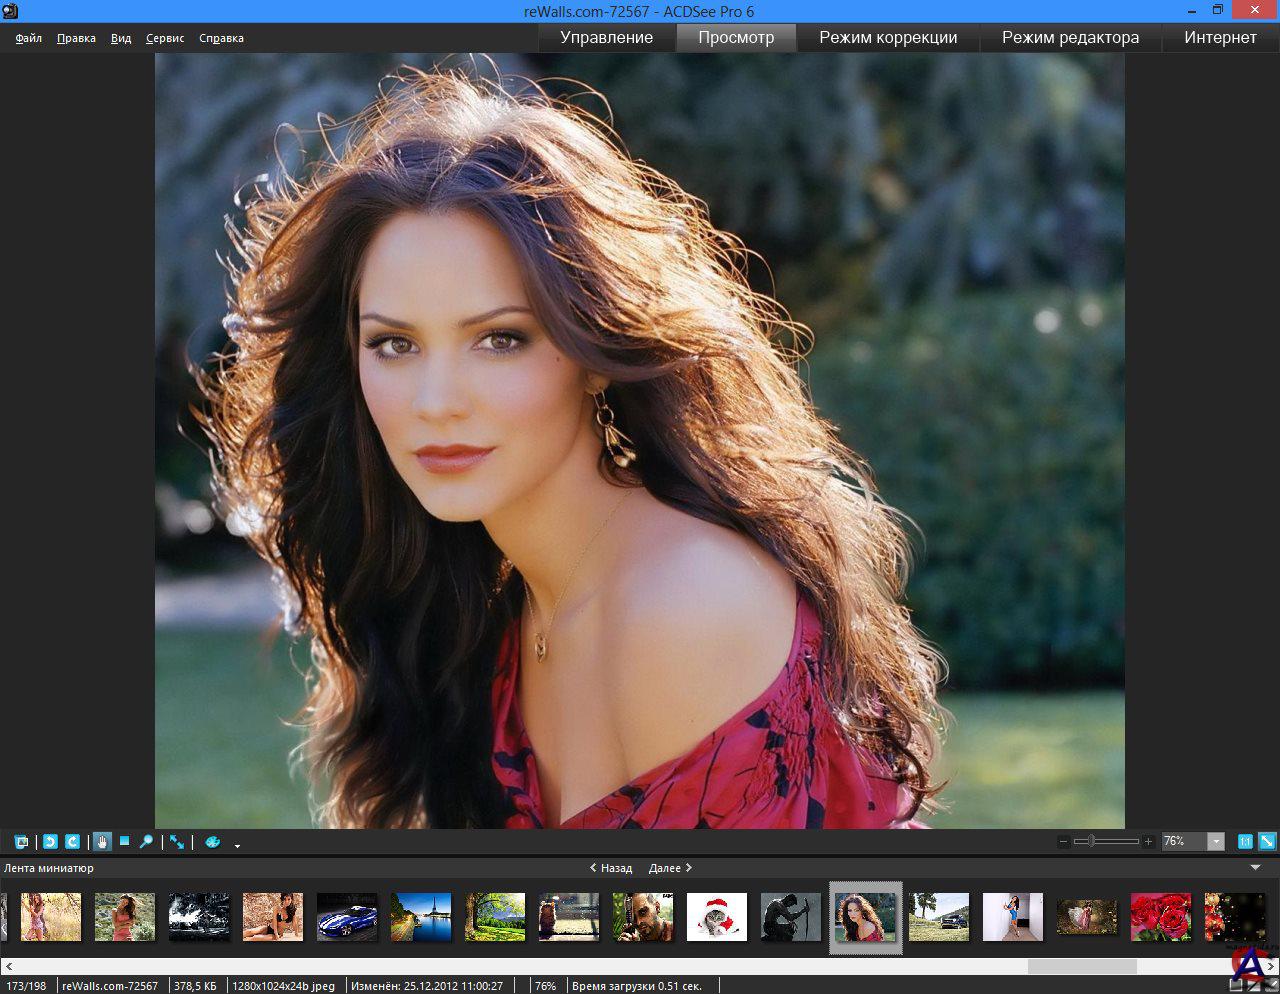
Task: Switch to the Управление tab
Action: coord(606,38)
